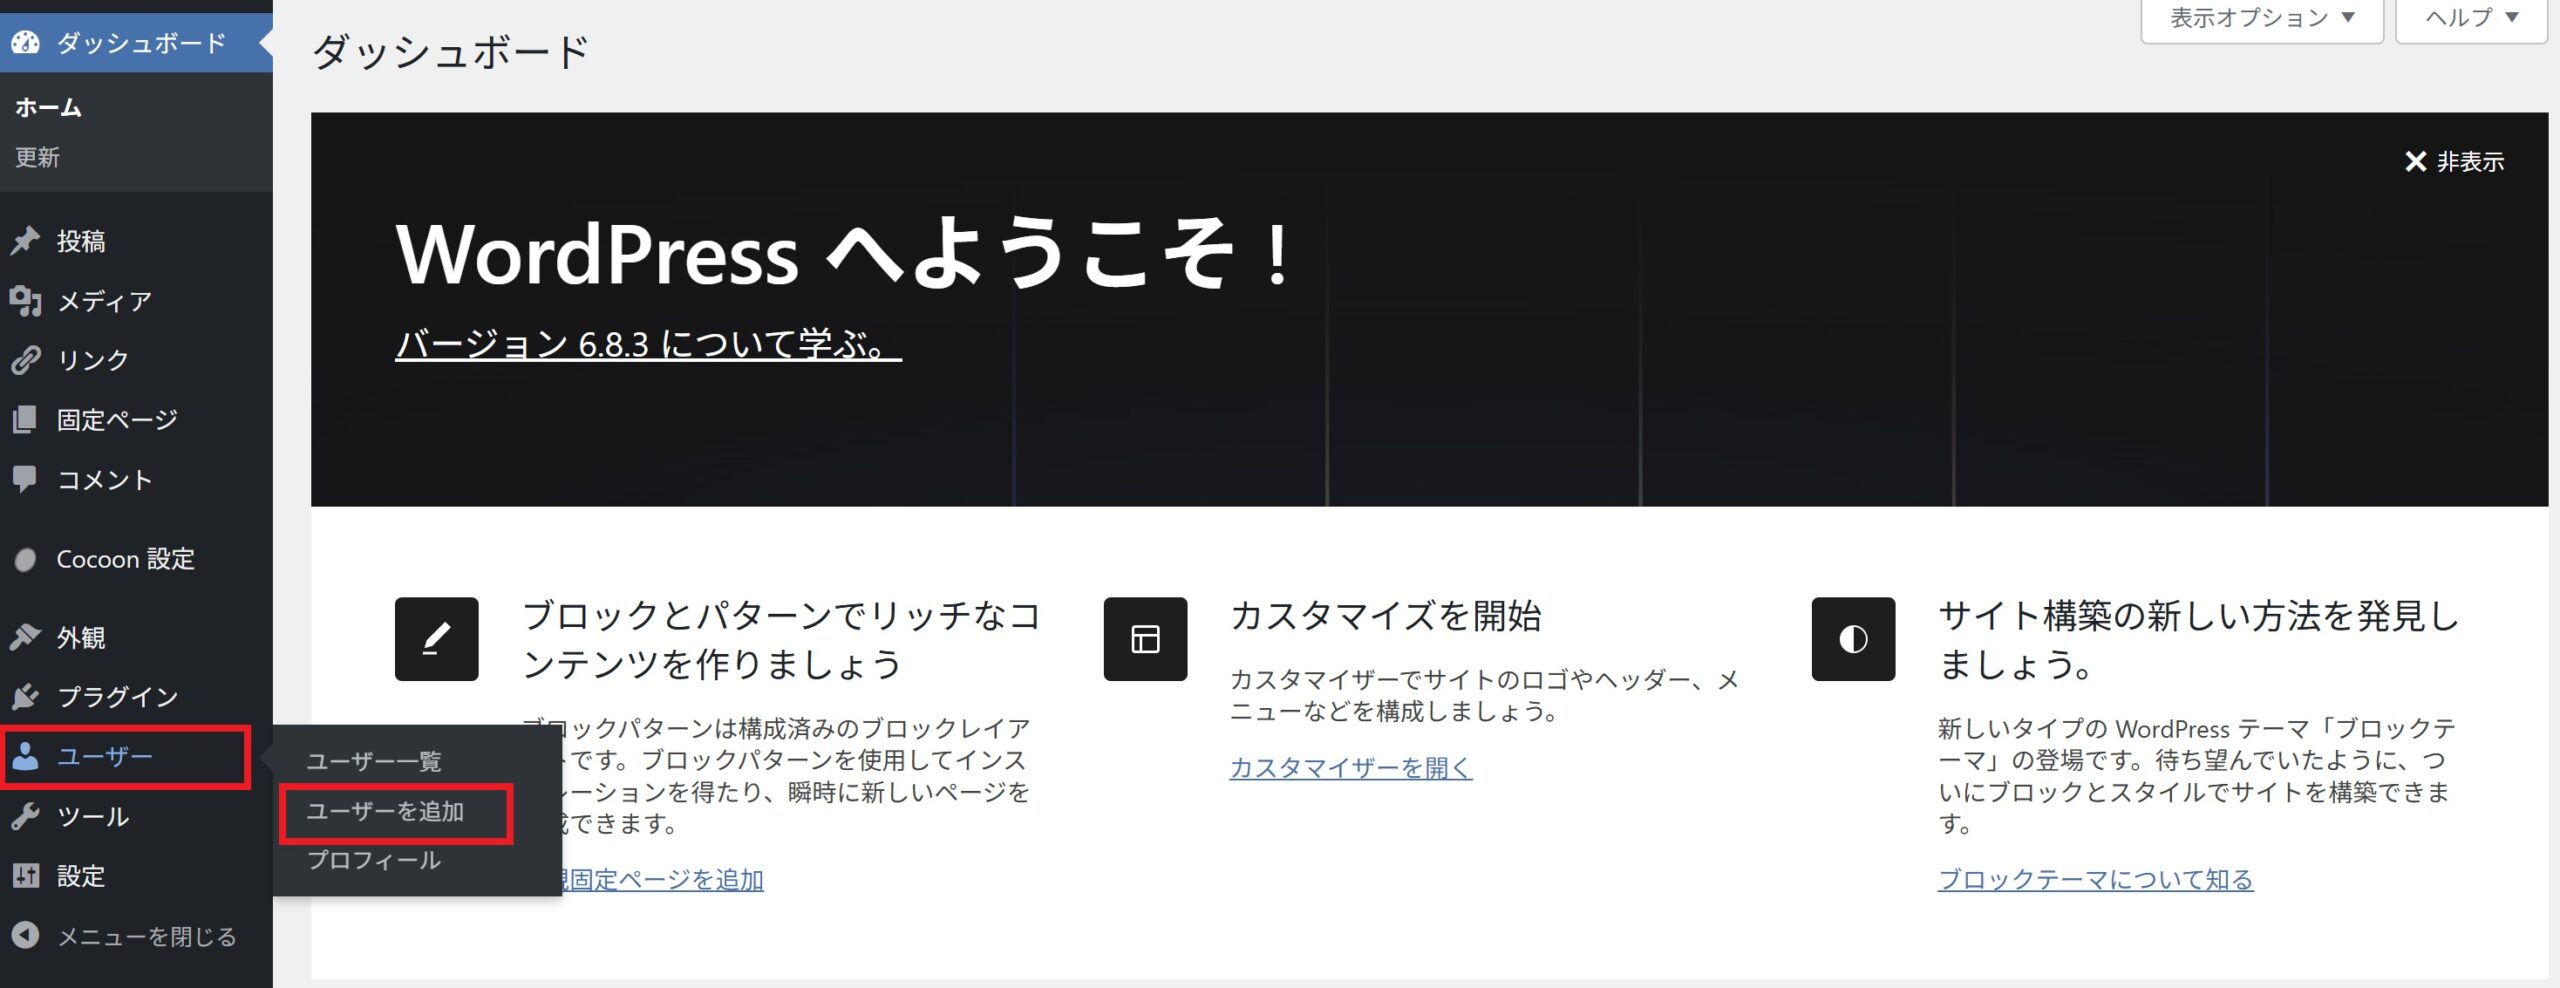Go to 更新 under the dashboard menu
Screen dimensions: 2560x988
38,157
